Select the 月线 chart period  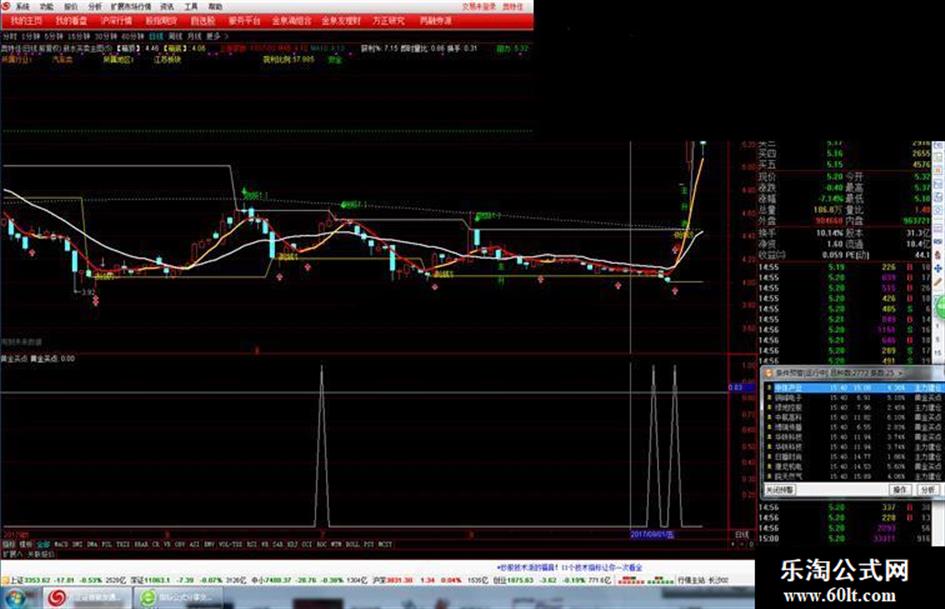194,36
